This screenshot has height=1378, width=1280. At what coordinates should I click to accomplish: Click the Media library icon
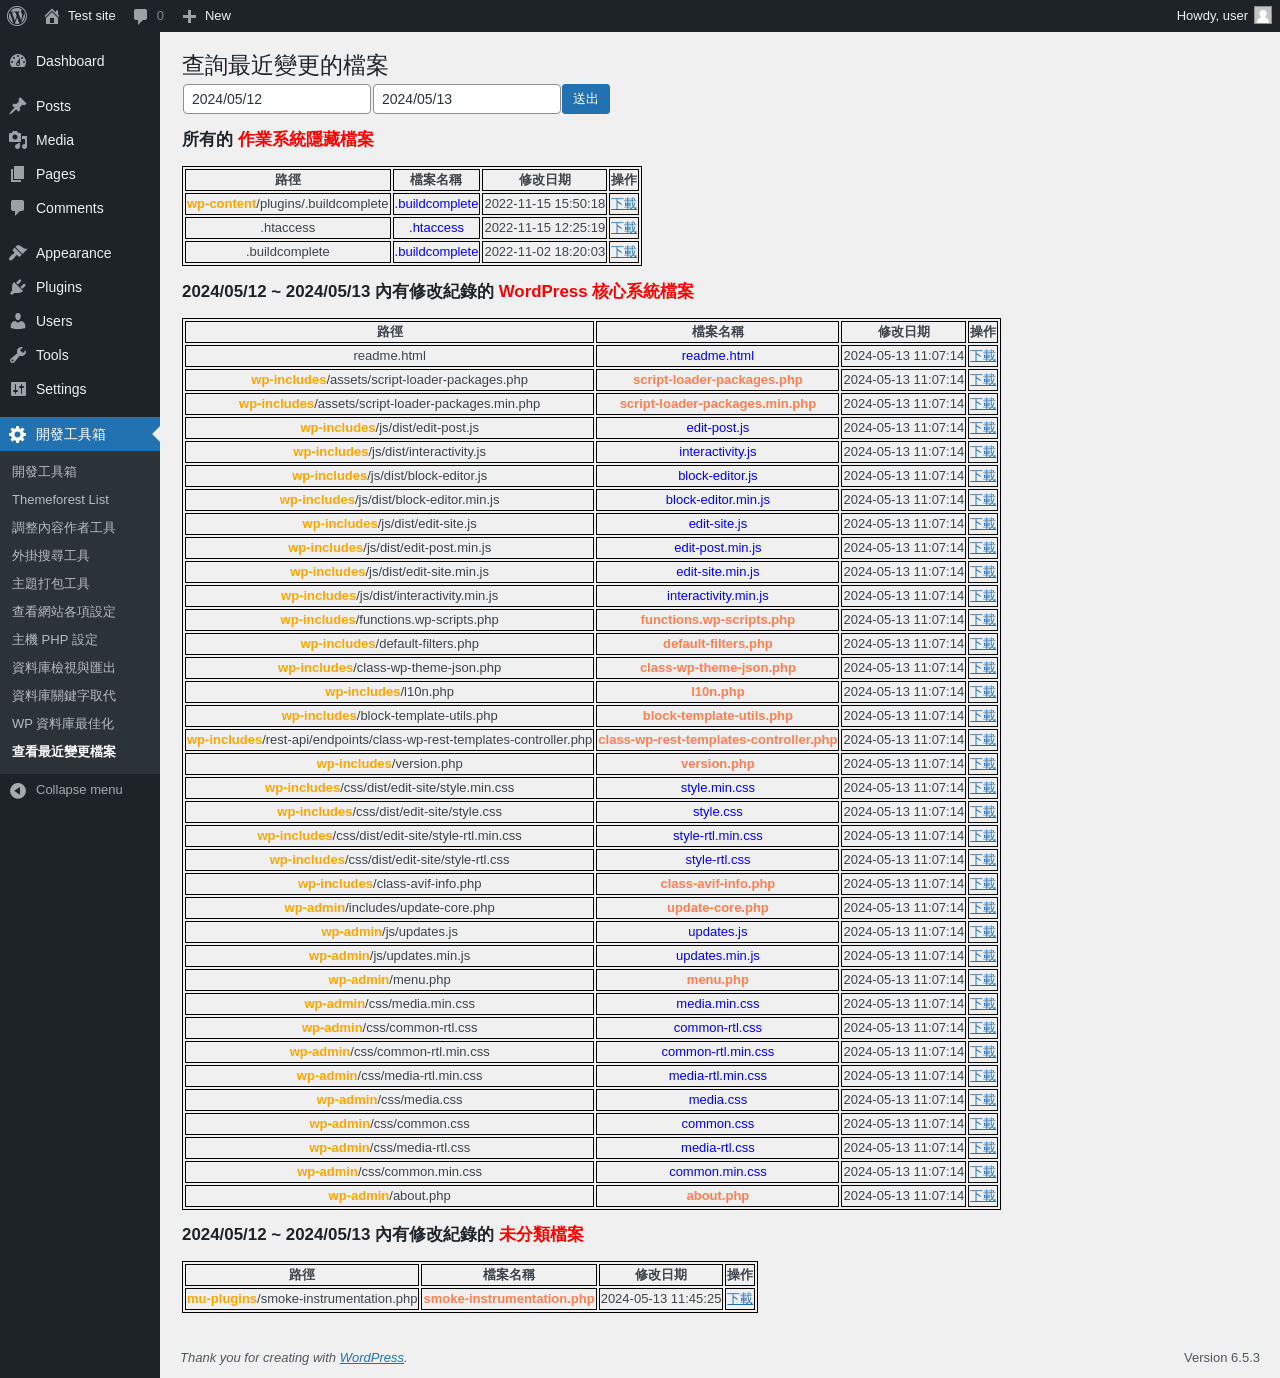(x=18, y=140)
